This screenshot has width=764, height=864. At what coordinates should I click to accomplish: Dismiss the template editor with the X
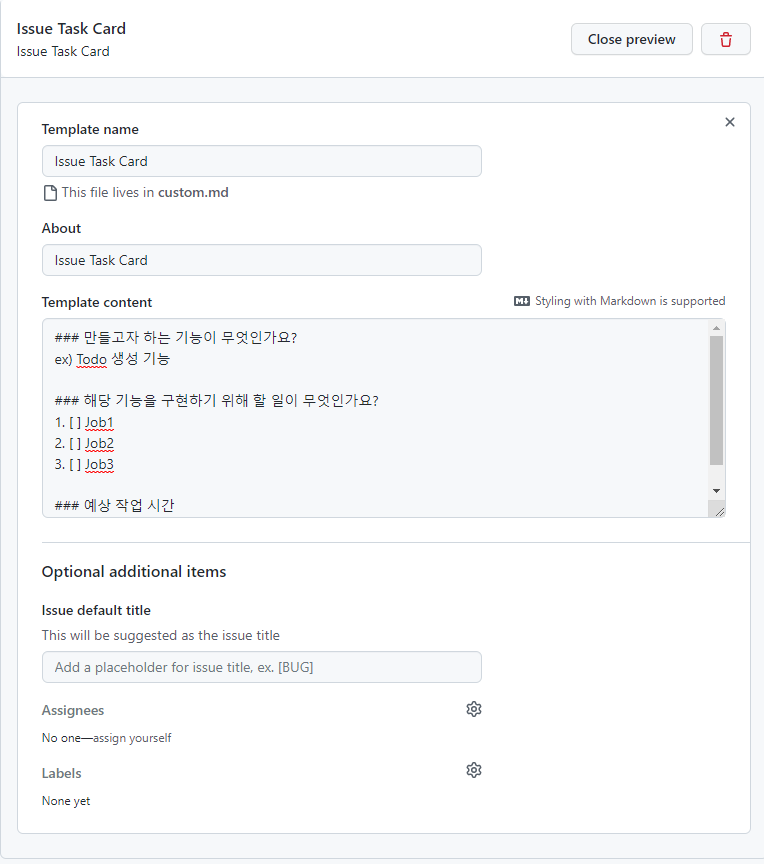(730, 122)
